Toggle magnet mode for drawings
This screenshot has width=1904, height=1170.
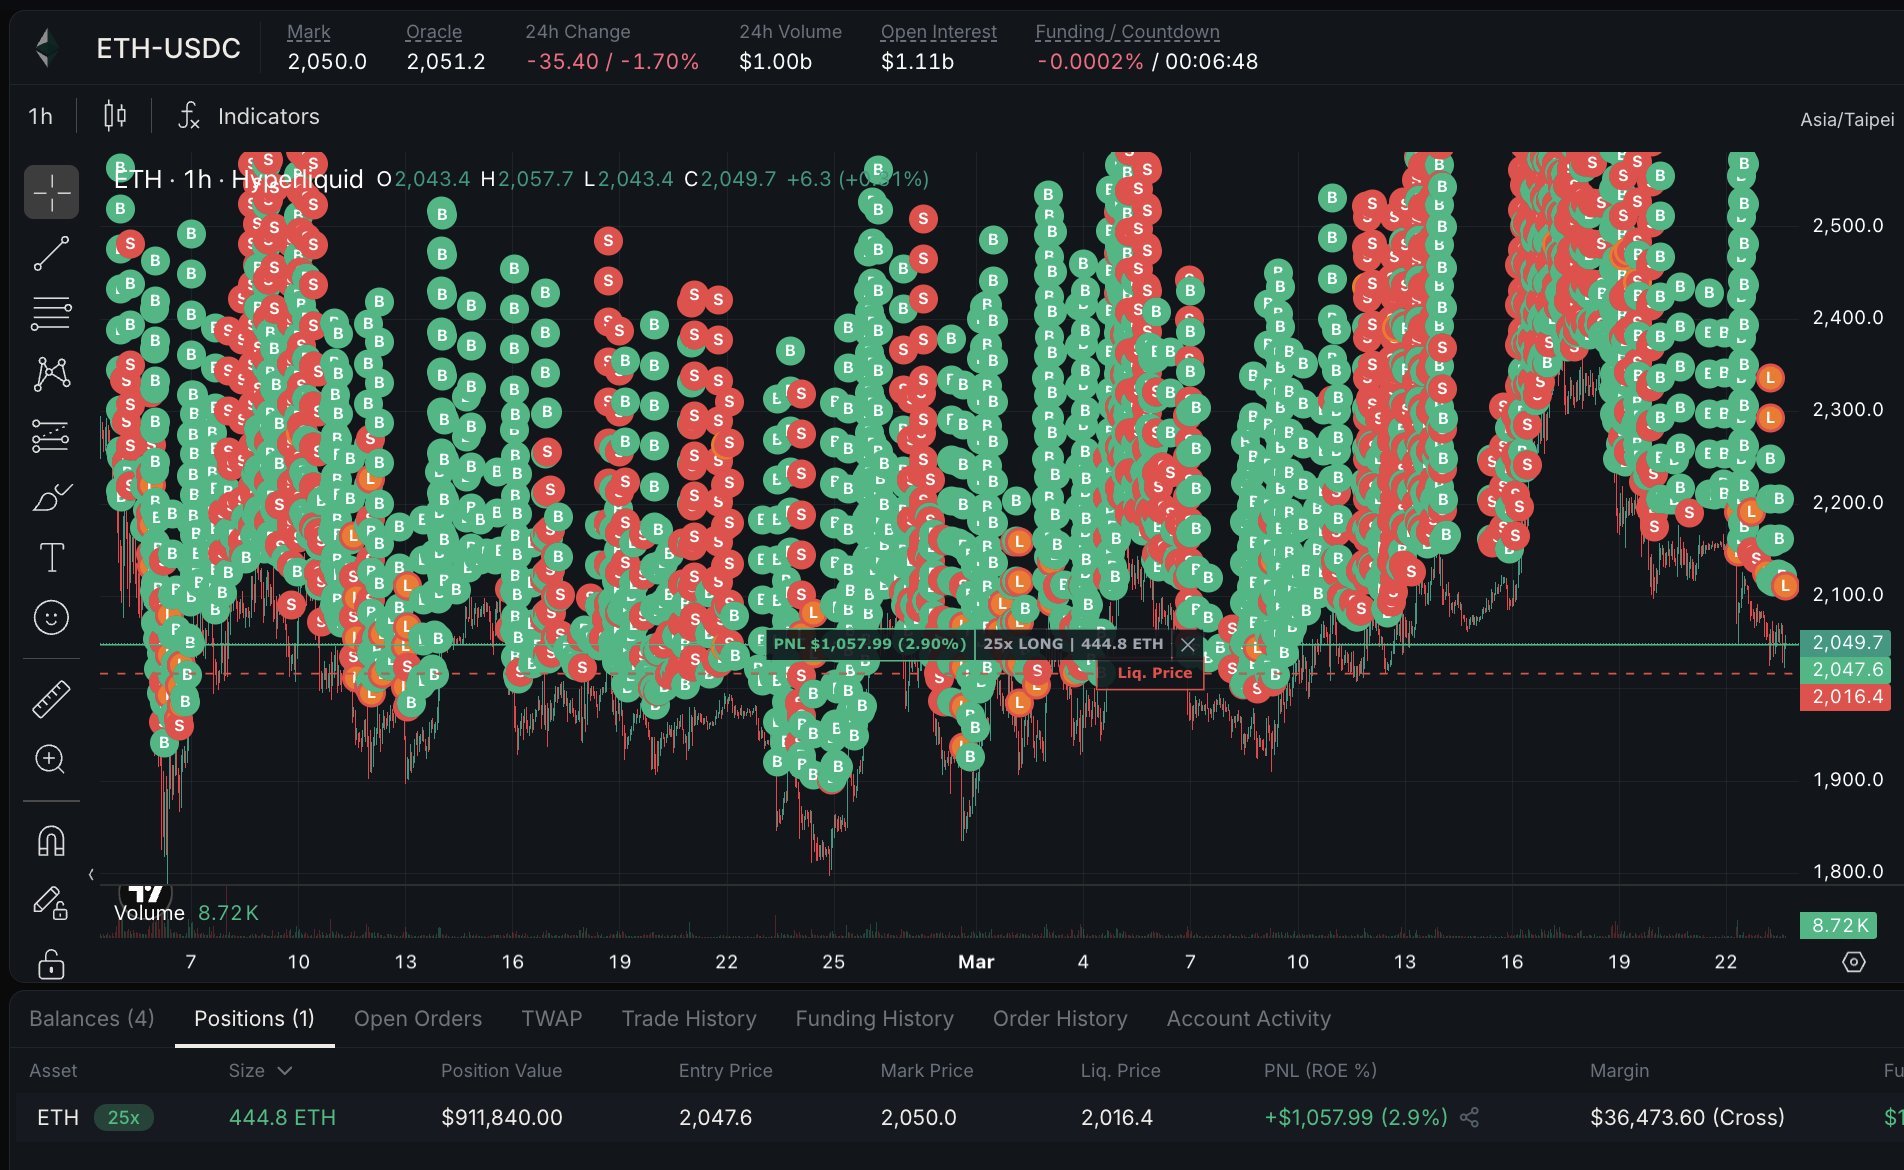click(51, 841)
